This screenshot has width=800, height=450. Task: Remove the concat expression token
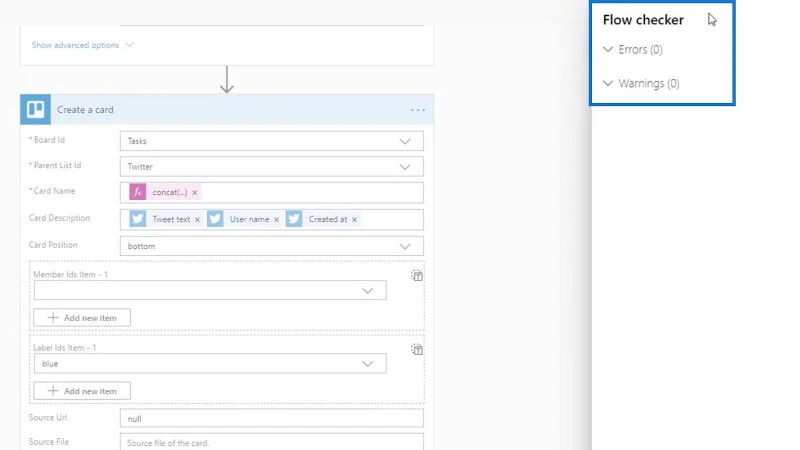(x=194, y=193)
